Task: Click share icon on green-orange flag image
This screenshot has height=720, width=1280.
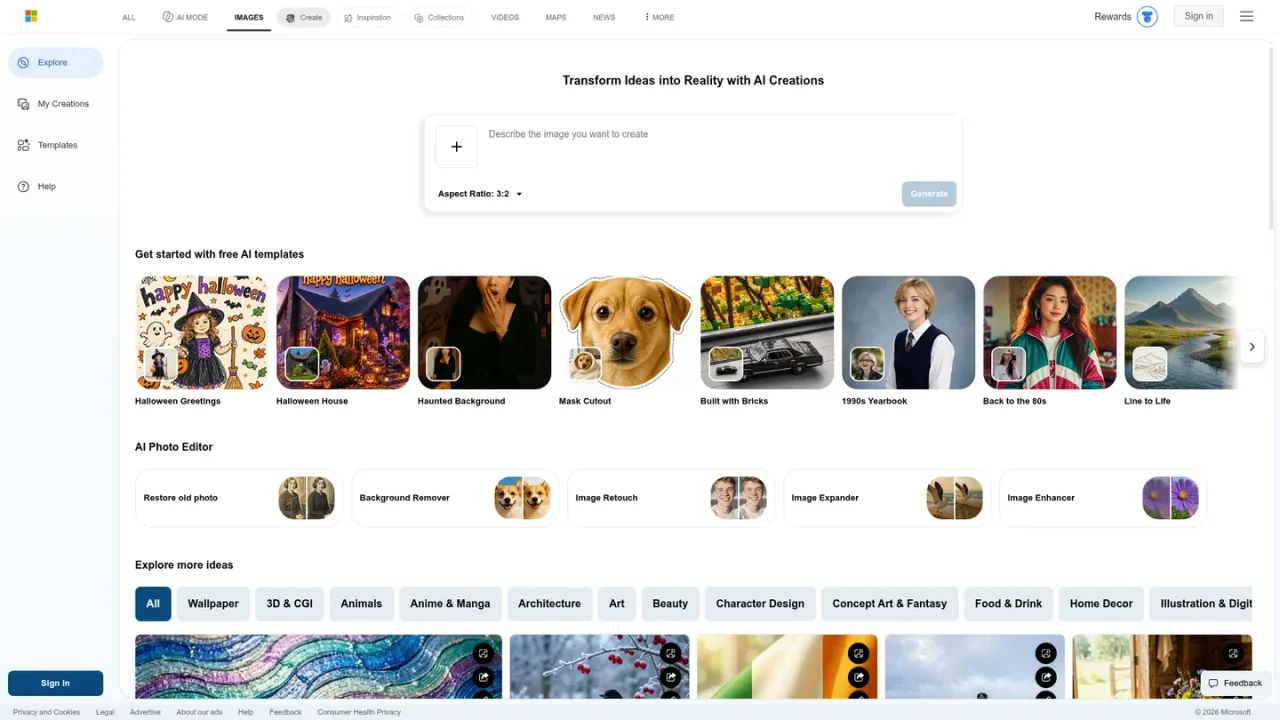Action: 858,678
